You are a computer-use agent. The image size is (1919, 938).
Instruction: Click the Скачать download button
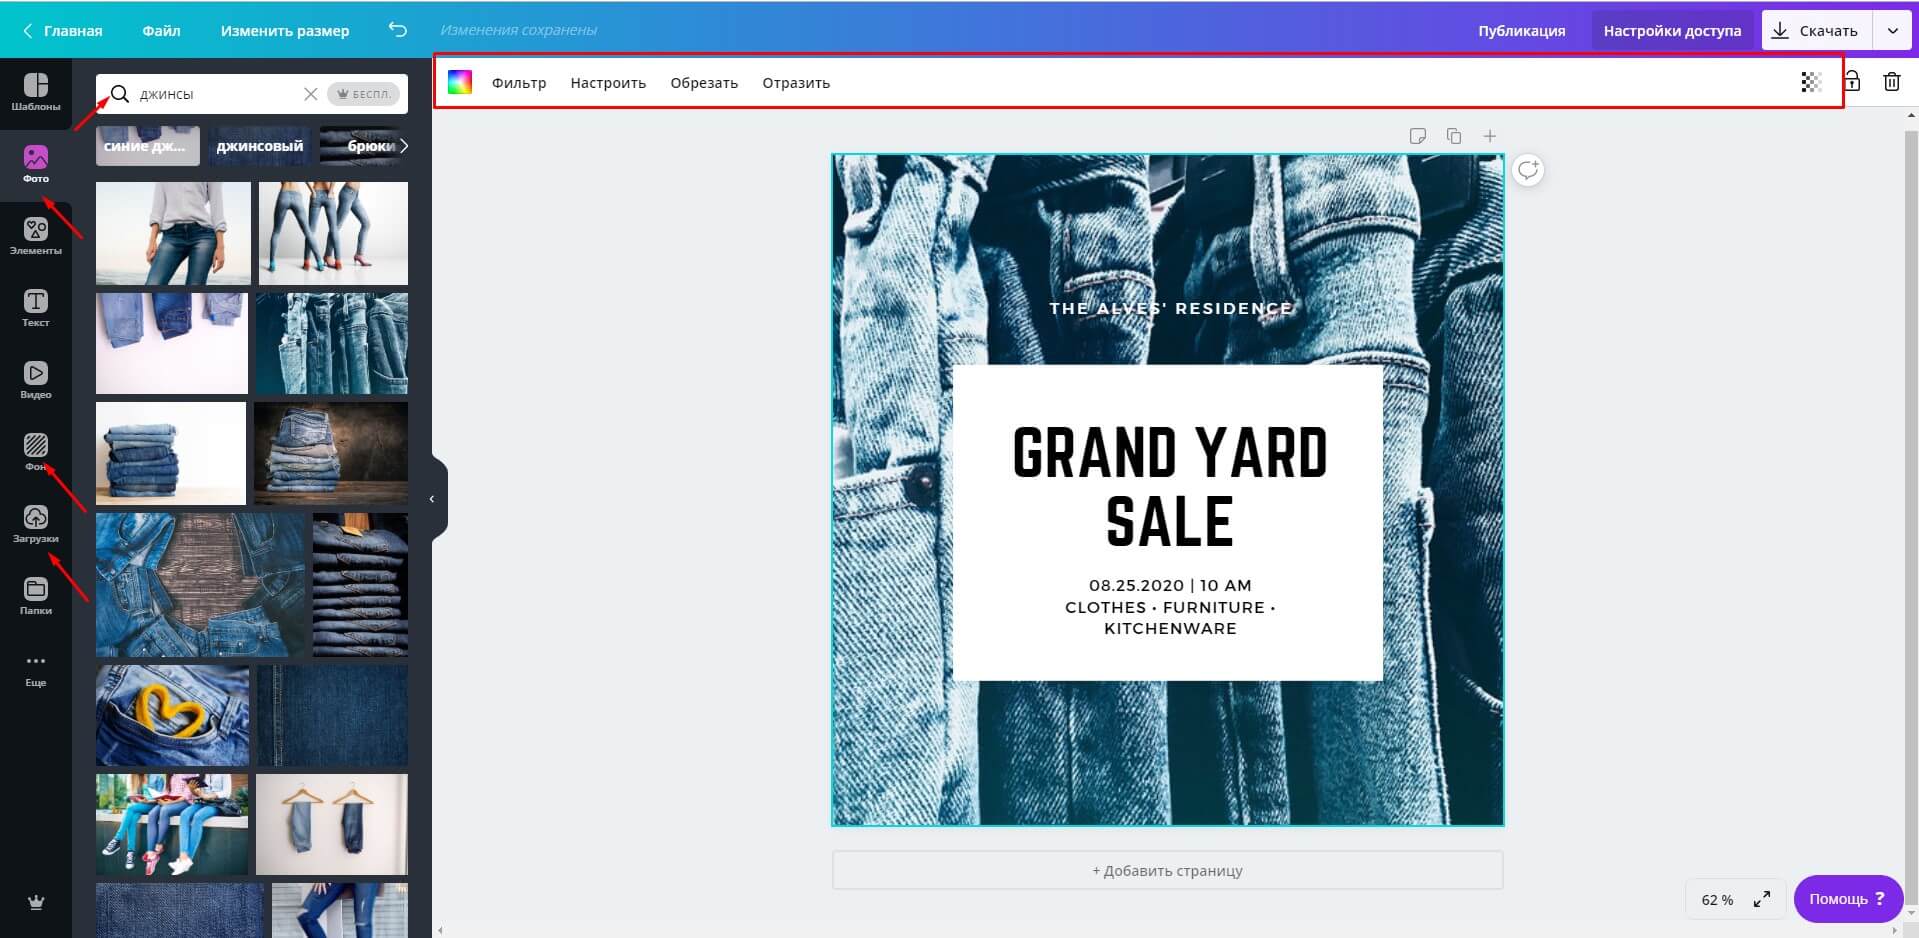tap(1815, 31)
